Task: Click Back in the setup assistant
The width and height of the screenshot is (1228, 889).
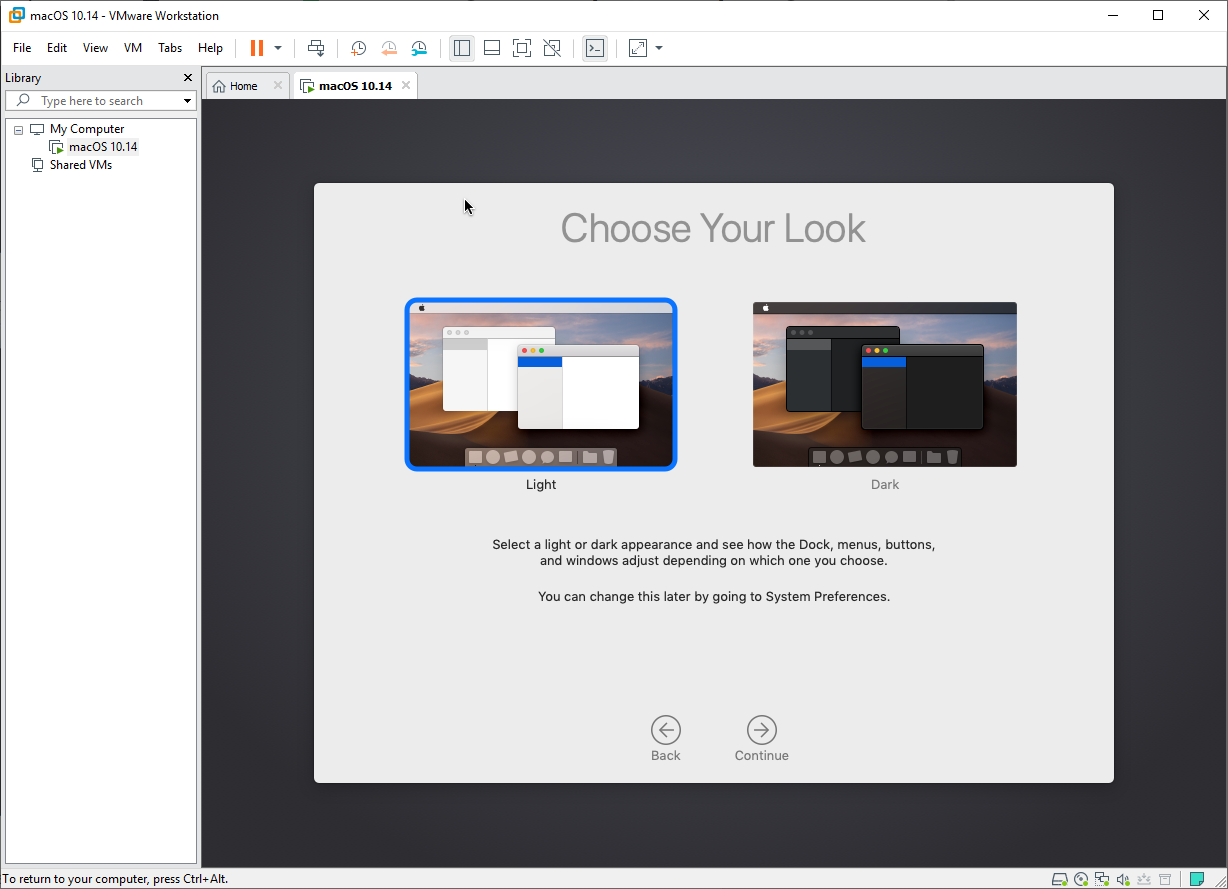Action: tap(666, 731)
